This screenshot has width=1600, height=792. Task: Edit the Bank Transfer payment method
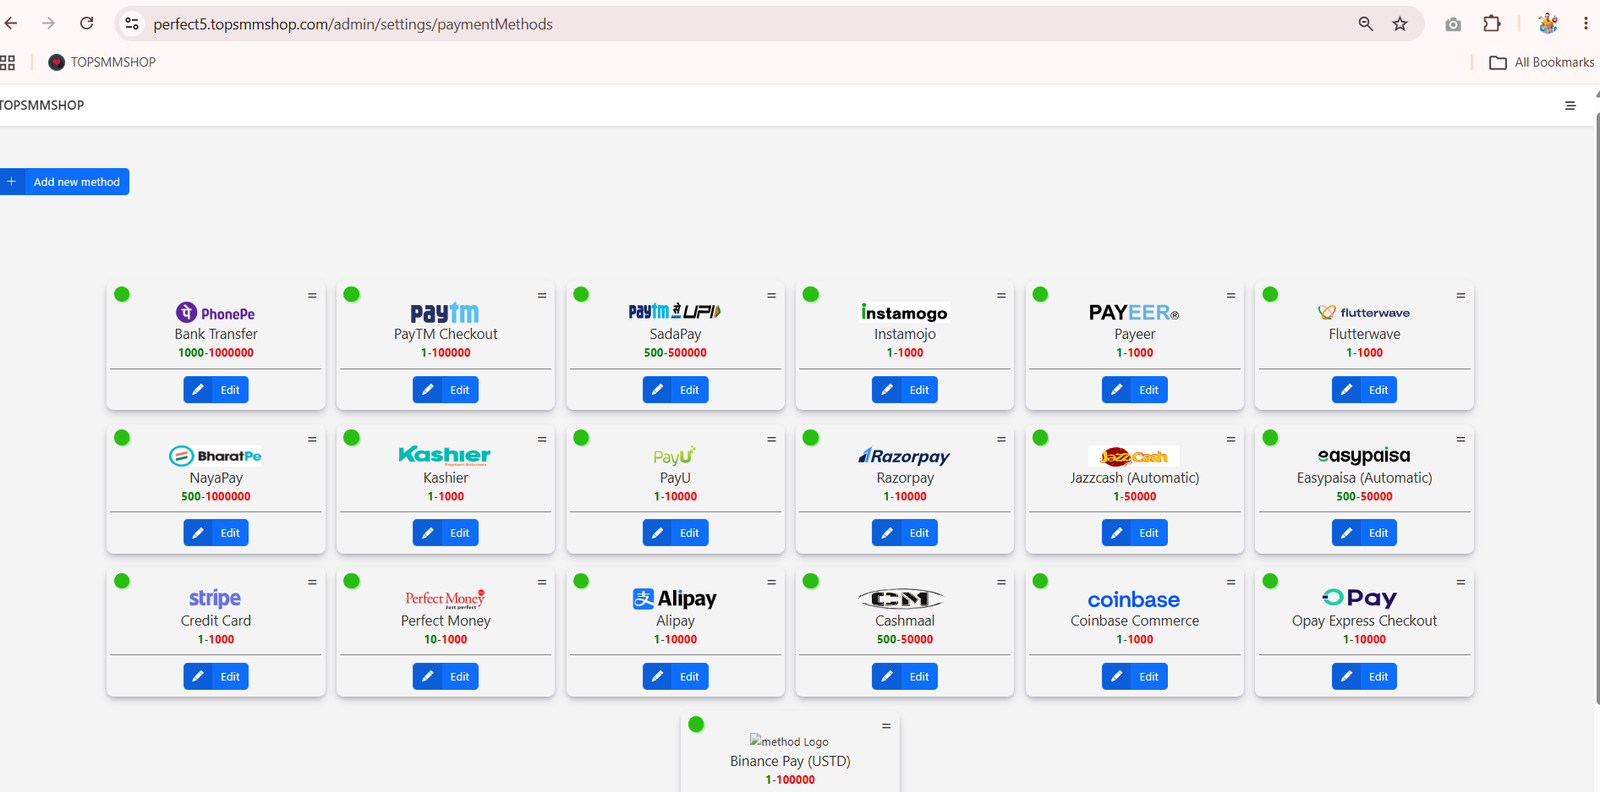coord(216,390)
